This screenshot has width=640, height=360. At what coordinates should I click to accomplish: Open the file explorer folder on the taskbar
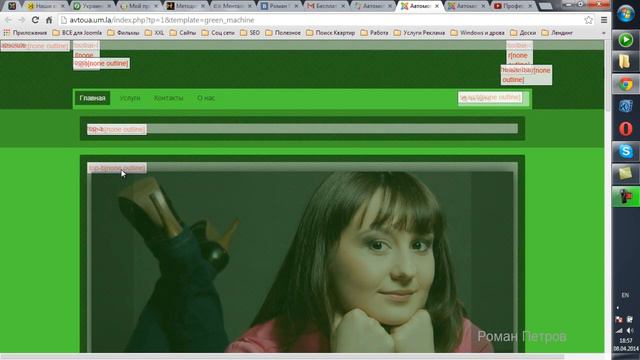tap(625, 62)
